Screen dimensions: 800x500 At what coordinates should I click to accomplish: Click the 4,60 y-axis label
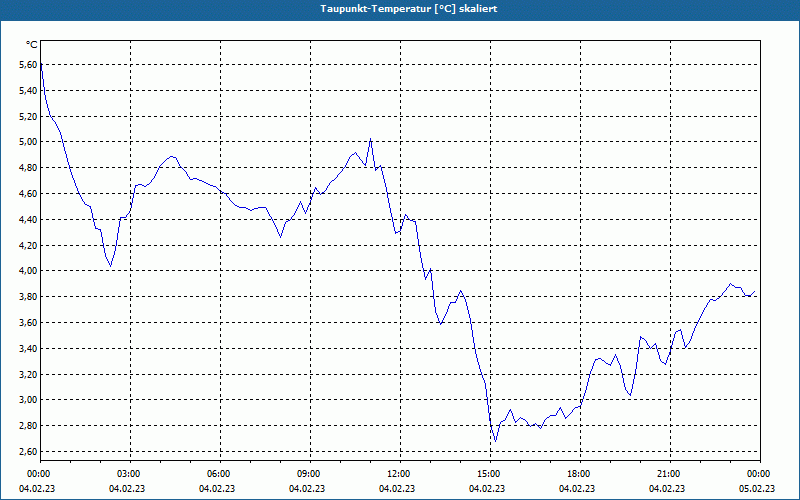pos(28,193)
